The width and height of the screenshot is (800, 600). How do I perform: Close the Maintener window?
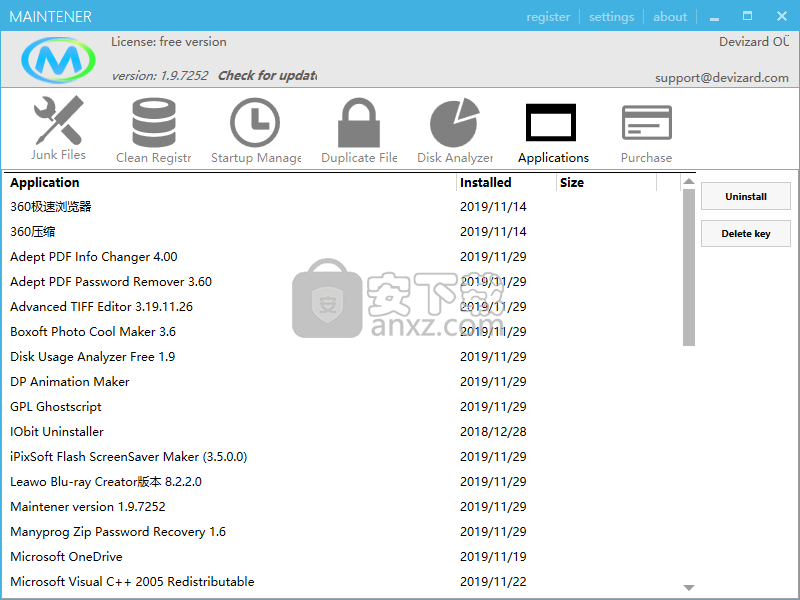coord(782,16)
